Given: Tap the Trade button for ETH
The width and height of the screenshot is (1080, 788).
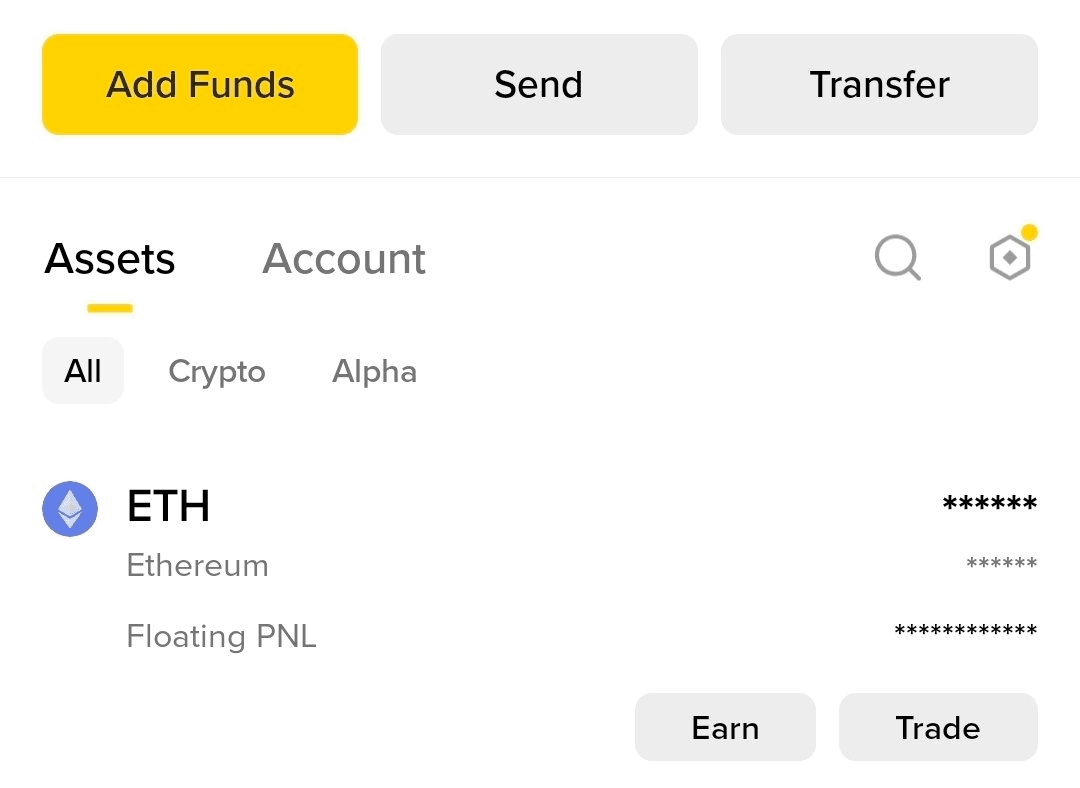Looking at the screenshot, I should coord(938,727).
